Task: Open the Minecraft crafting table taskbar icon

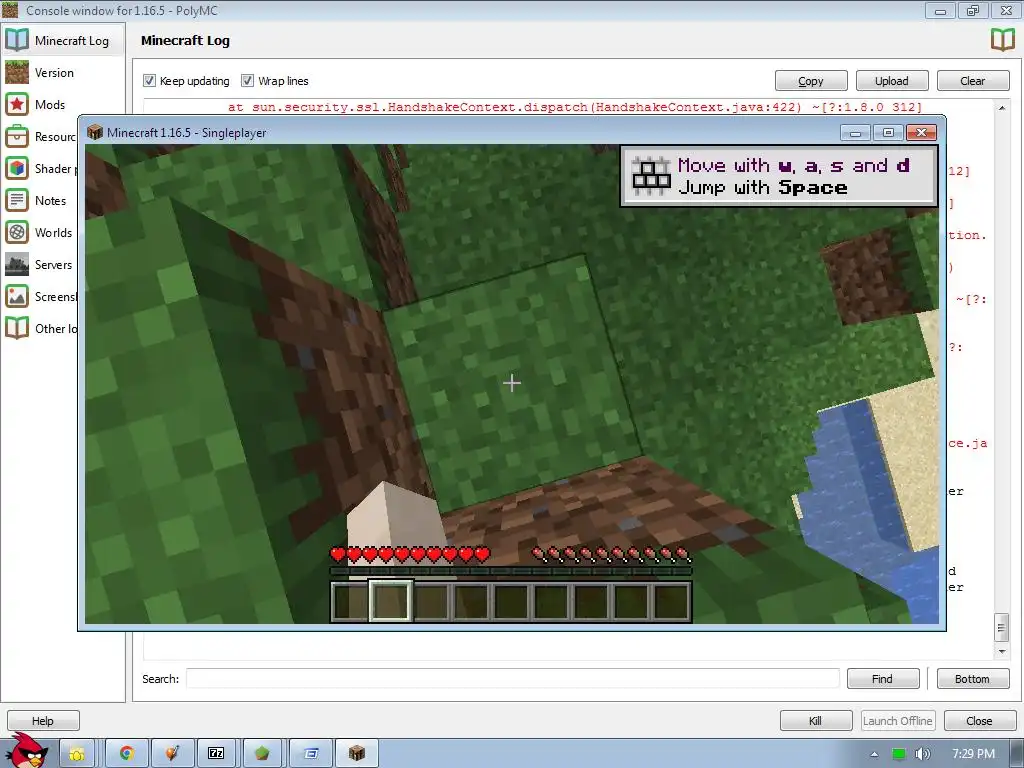Action: click(x=356, y=754)
